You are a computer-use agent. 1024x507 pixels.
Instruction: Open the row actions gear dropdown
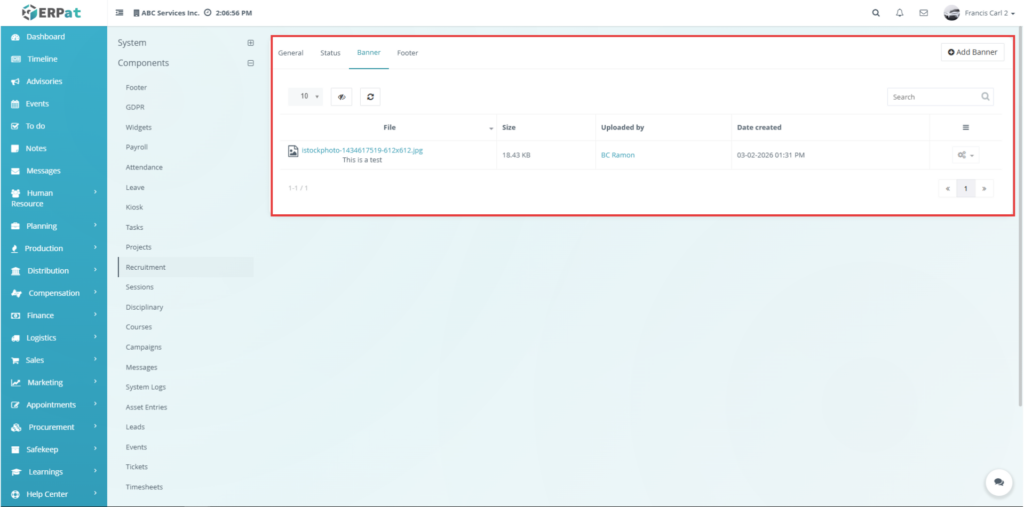[x=965, y=155]
